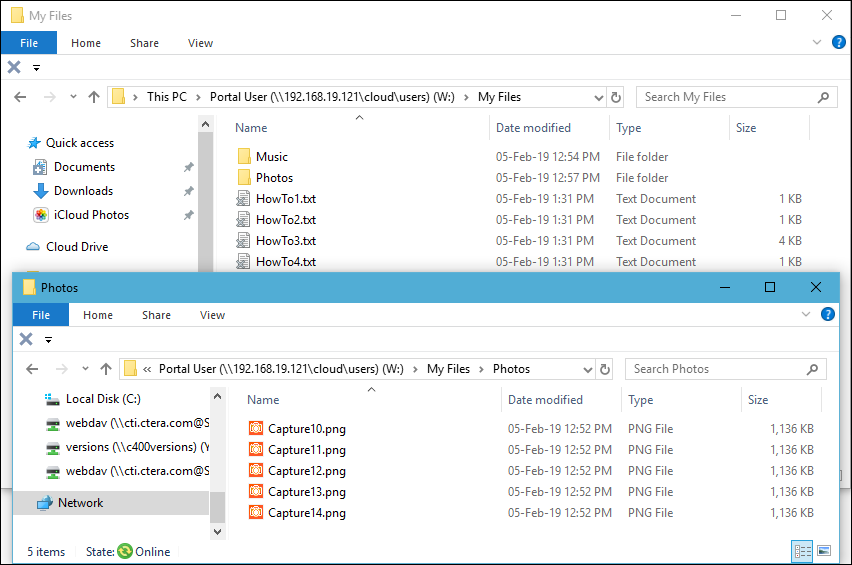Click delete X icon in My Files toolbar
The image size is (852, 565).
[14, 67]
